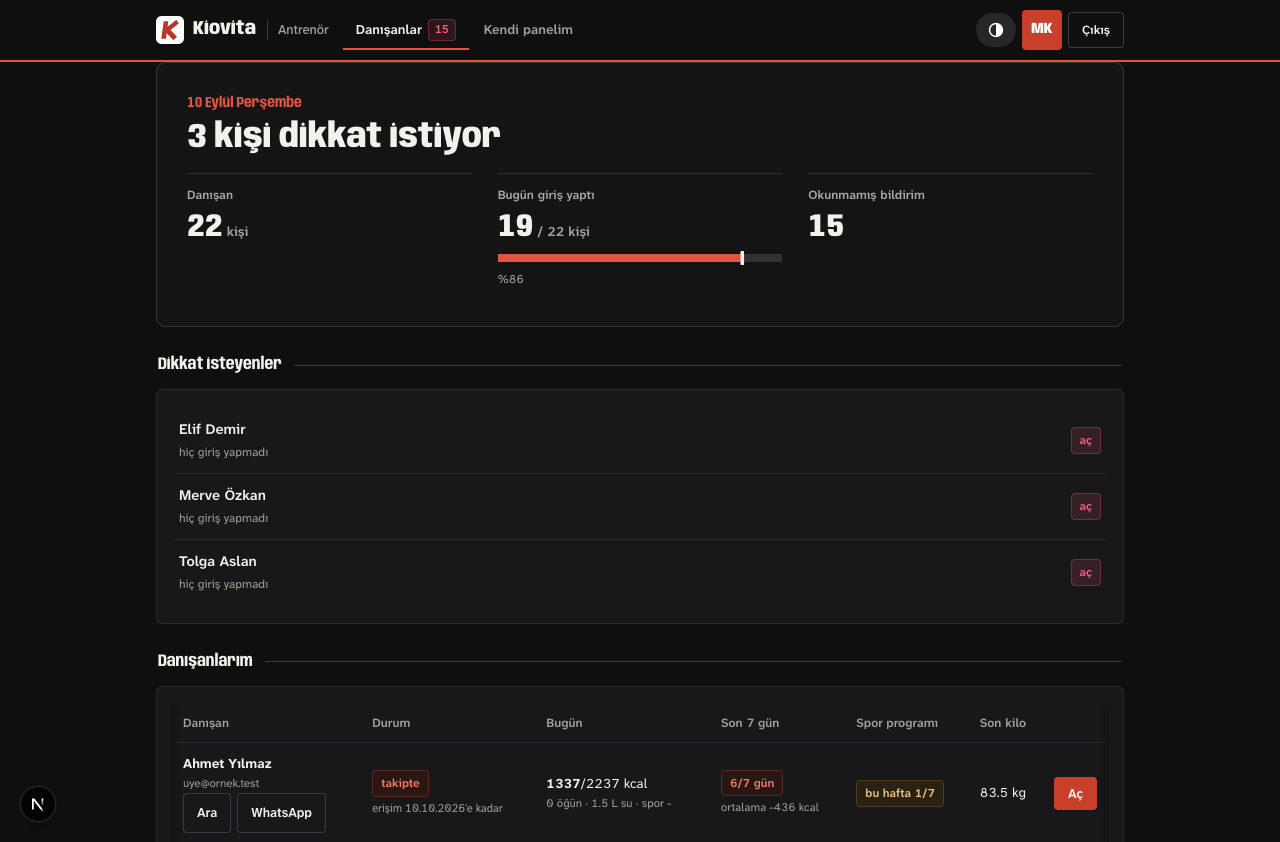Click the Okunmamış bildirim count 15
The height and width of the screenshot is (842, 1280).
[x=826, y=226]
